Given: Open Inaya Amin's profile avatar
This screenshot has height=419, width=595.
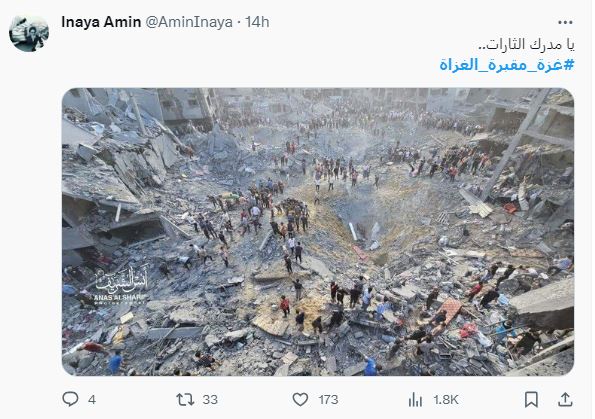Looking at the screenshot, I should 29,33.
